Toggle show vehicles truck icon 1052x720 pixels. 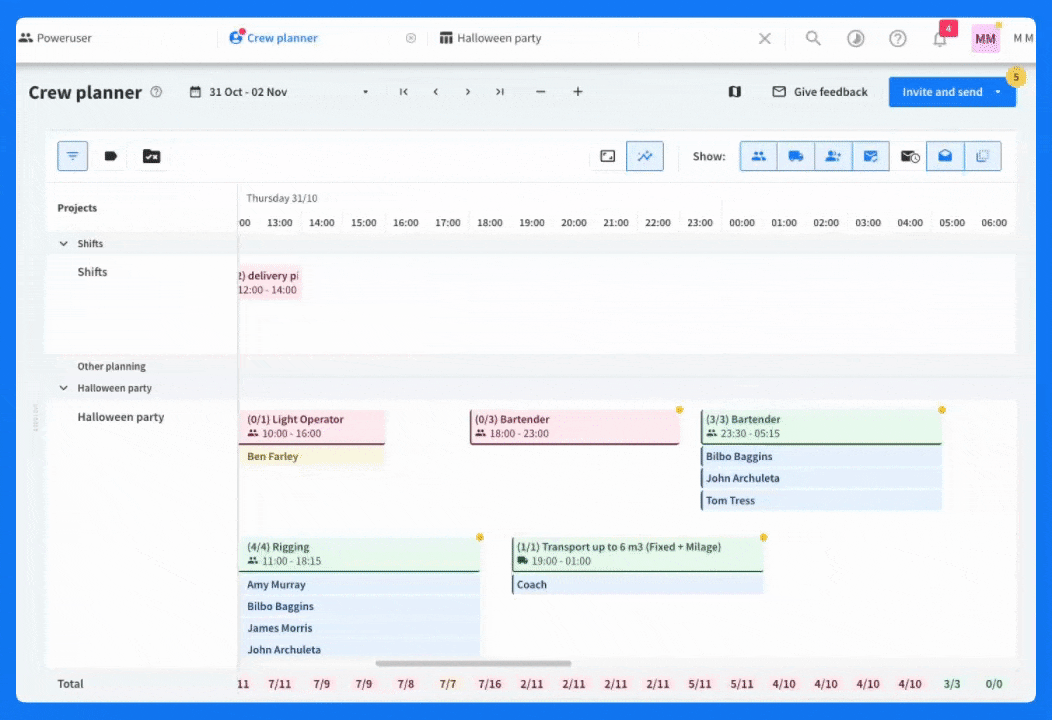796,156
